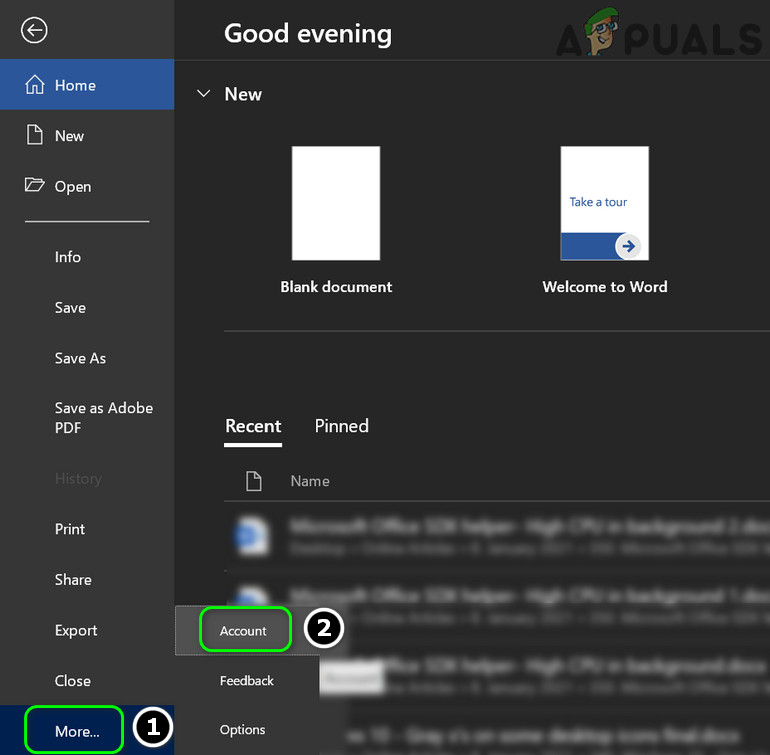Select Feedback from the popup menu

(x=247, y=680)
